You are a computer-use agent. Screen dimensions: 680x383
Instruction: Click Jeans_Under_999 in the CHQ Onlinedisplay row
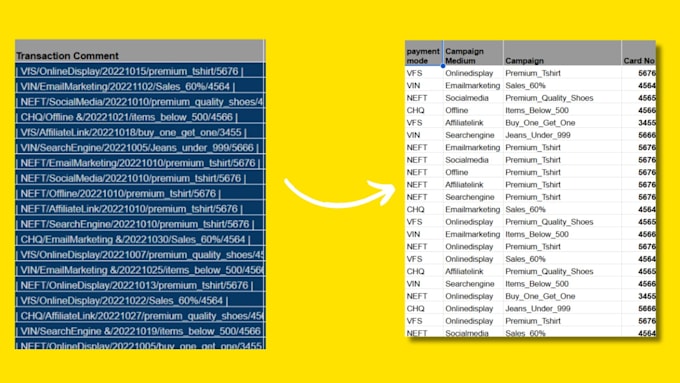[x=538, y=308]
